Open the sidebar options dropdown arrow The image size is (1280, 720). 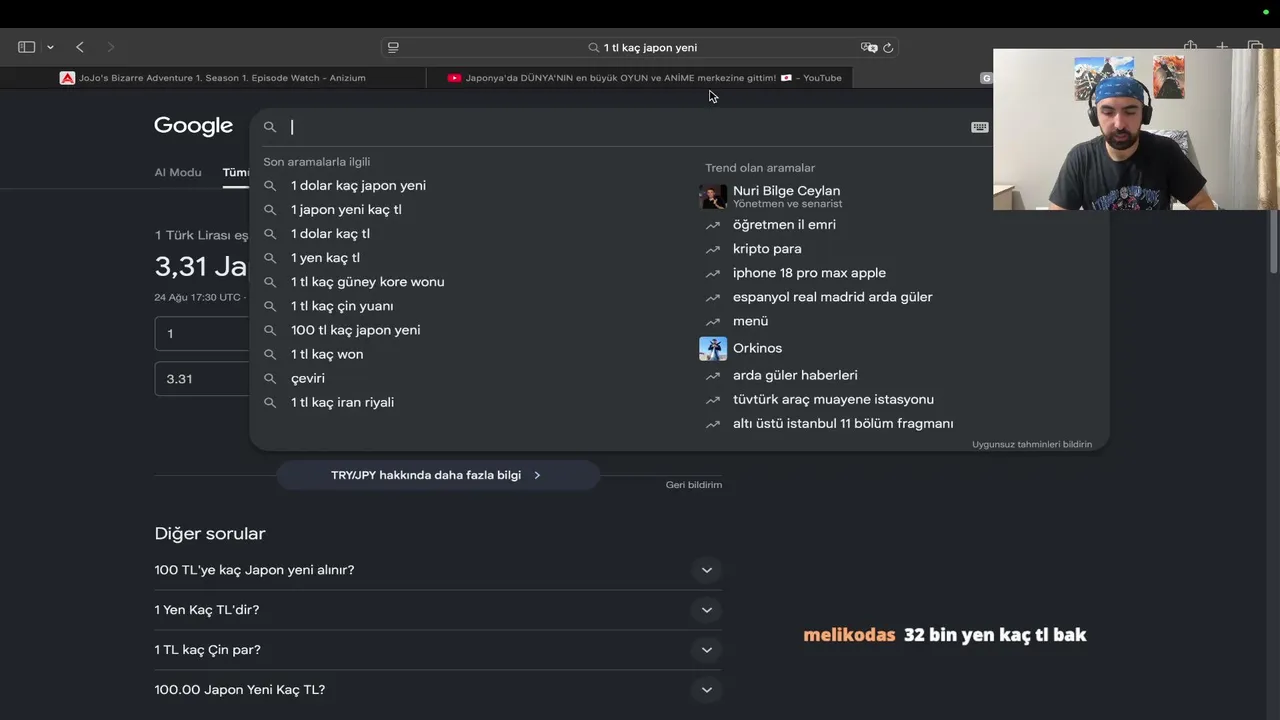pos(50,47)
